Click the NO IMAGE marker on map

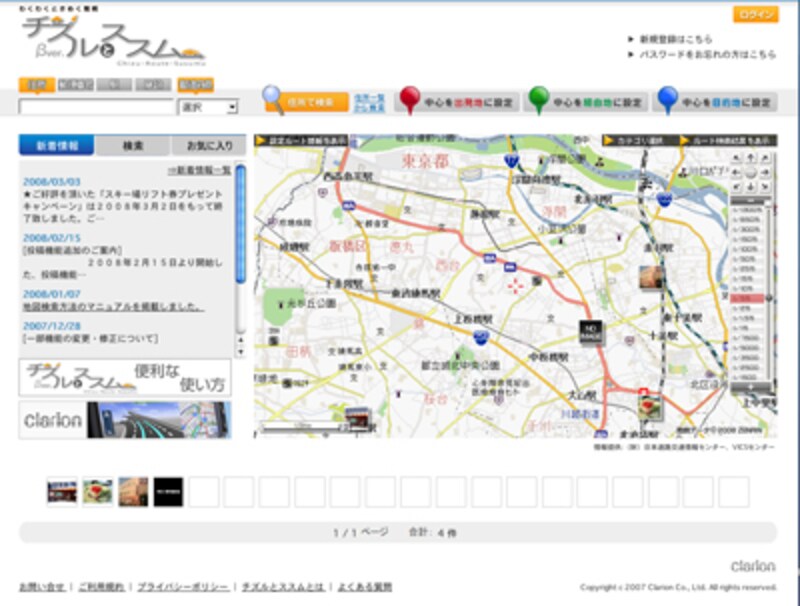coord(591,331)
